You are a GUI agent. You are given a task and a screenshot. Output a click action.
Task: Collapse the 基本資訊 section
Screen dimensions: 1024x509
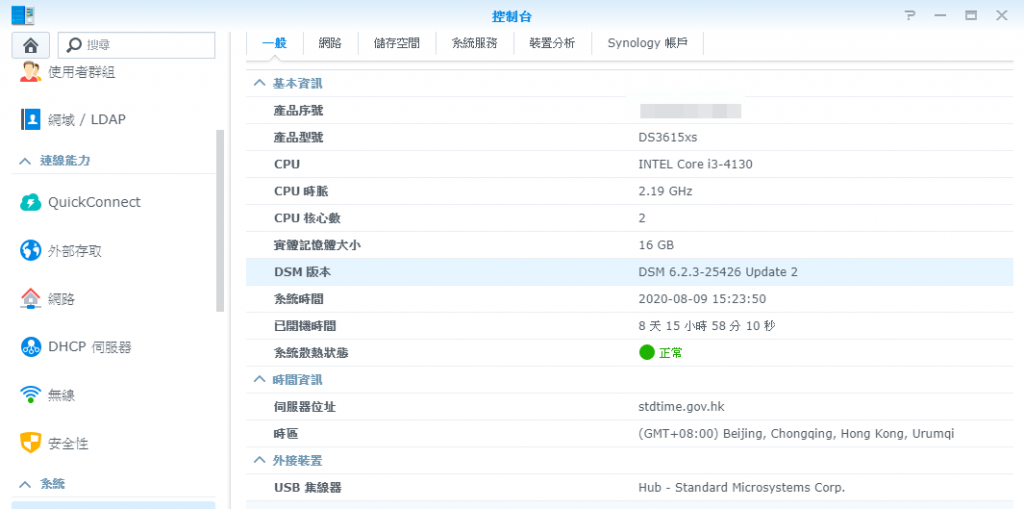click(260, 84)
